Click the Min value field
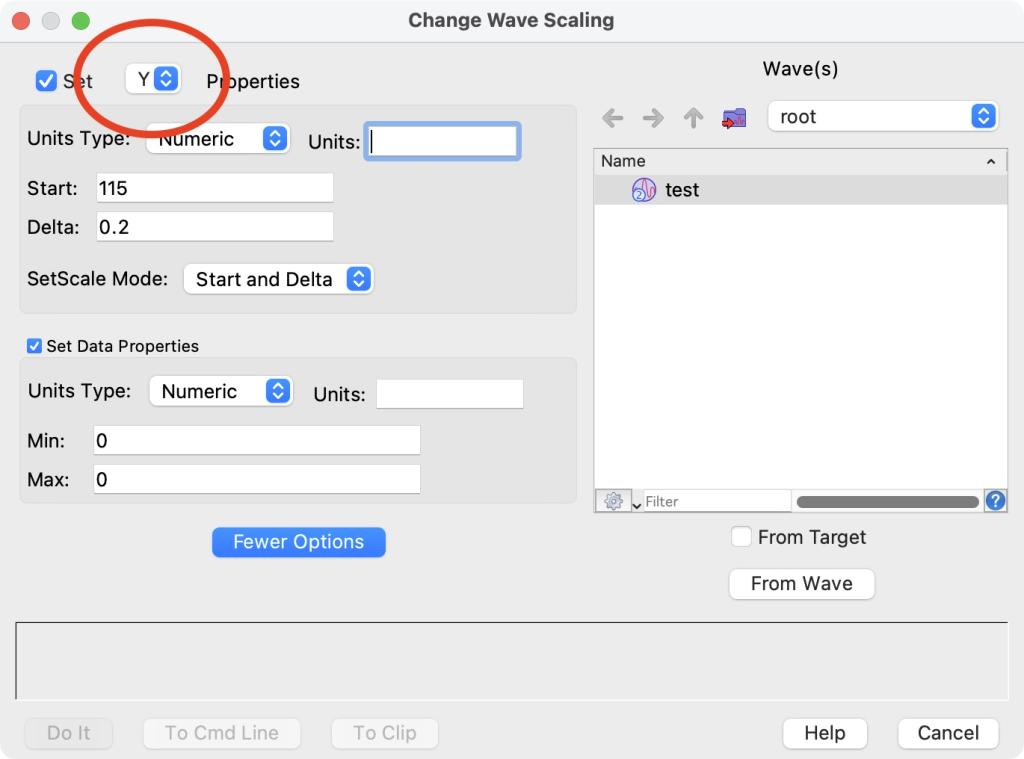The width and height of the screenshot is (1024, 759). [x=257, y=440]
